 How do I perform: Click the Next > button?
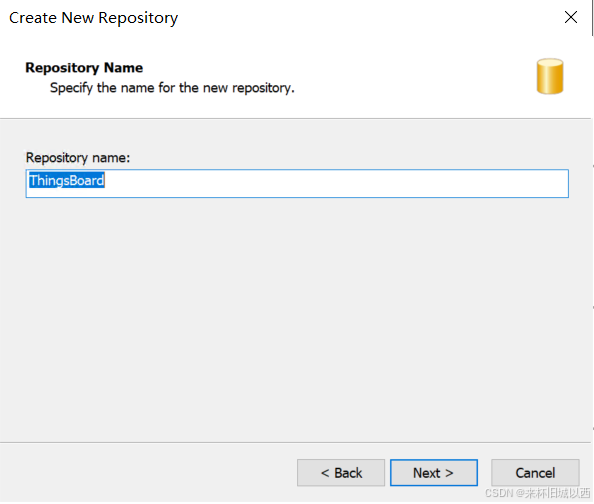pyautogui.click(x=434, y=473)
